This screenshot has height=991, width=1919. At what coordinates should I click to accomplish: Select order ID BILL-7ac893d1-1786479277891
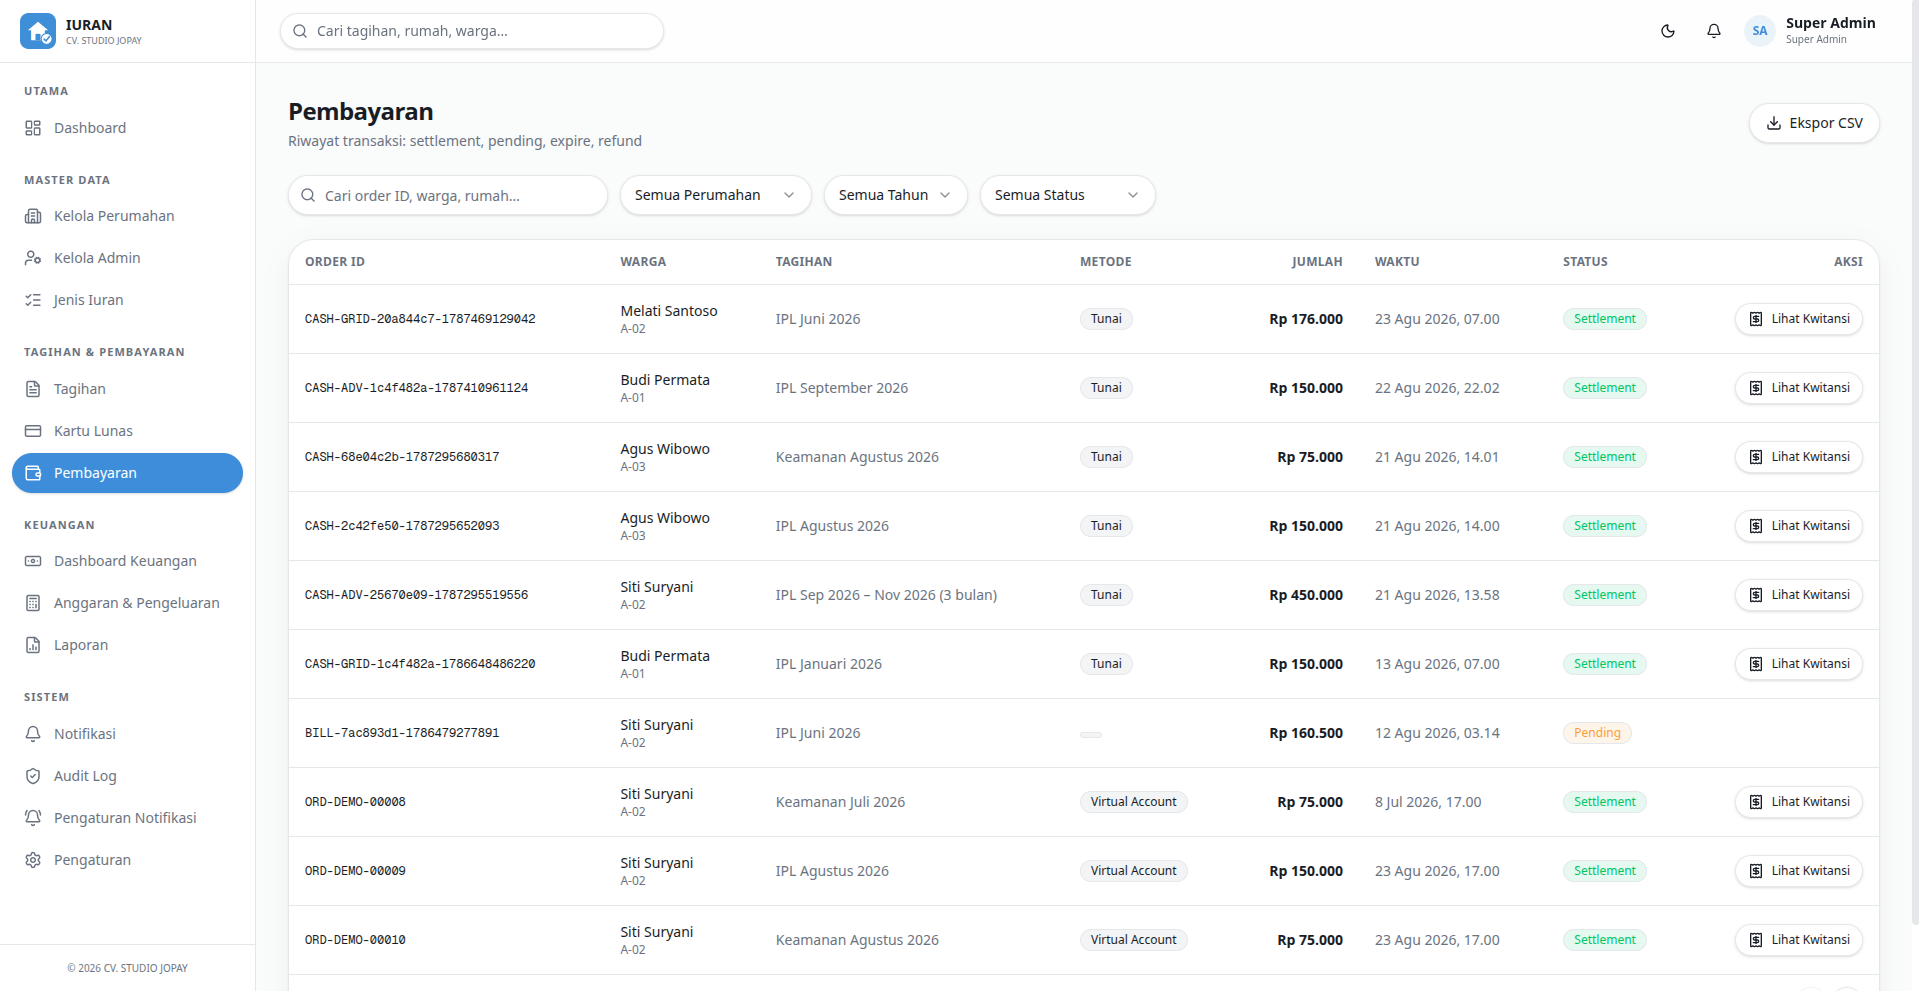pos(402,733)
